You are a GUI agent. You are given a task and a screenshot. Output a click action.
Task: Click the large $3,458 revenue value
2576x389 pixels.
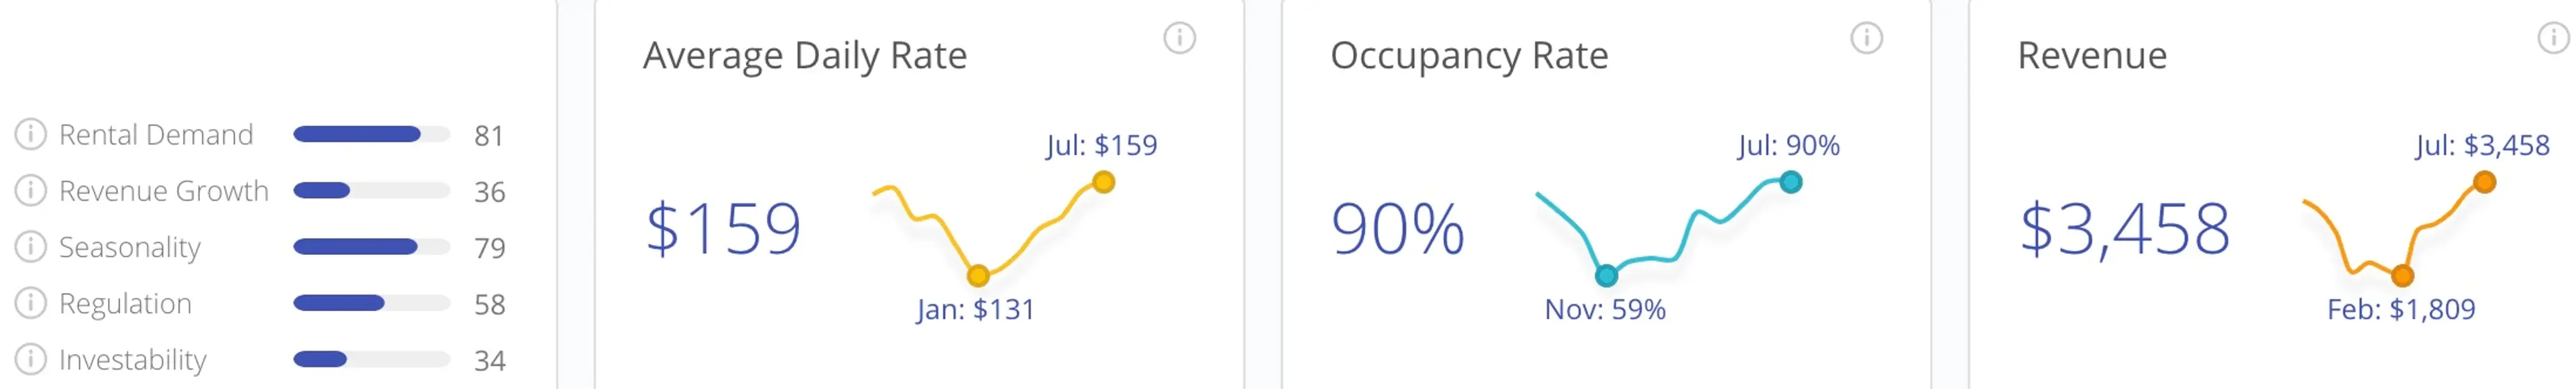point(2125,229)
